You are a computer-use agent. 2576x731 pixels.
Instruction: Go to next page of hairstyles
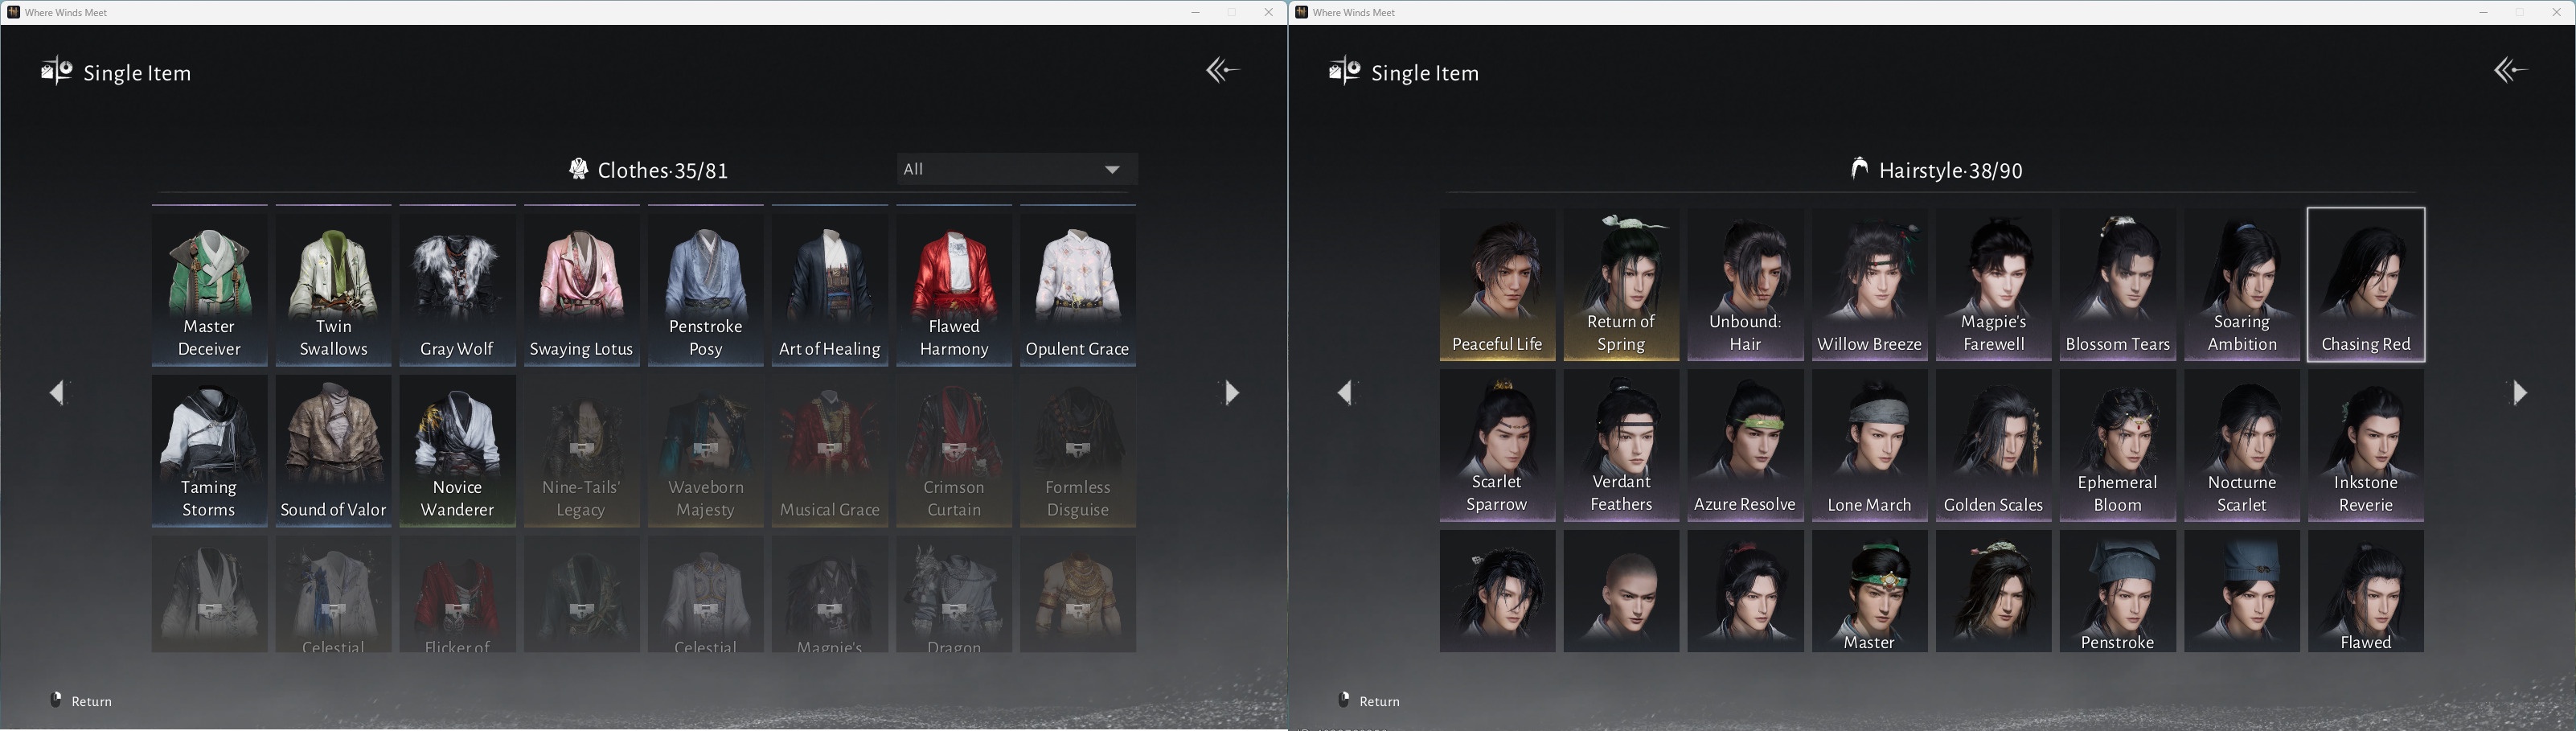2519,392
